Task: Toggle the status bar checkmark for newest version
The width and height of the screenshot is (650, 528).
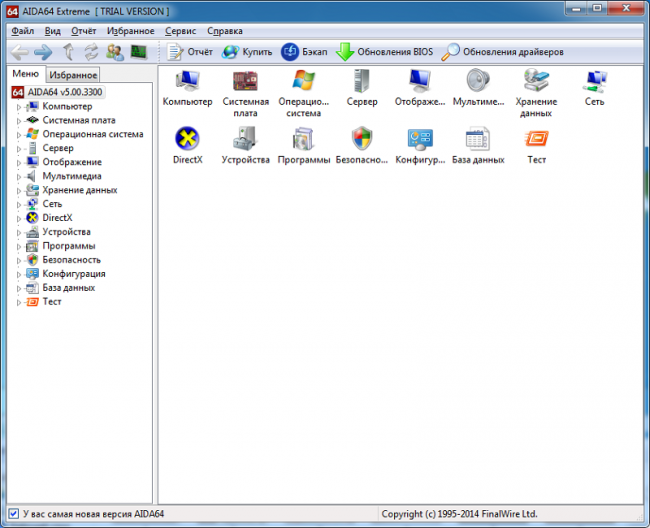Action: pos(13,514)
